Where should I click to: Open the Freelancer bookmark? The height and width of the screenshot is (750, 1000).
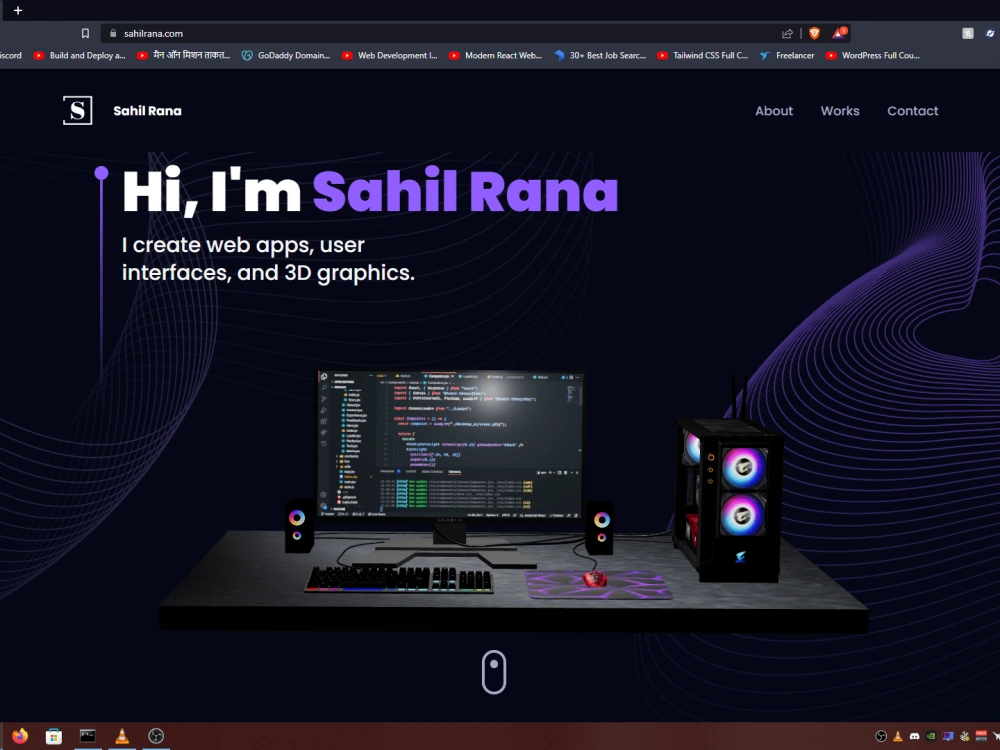787,55
